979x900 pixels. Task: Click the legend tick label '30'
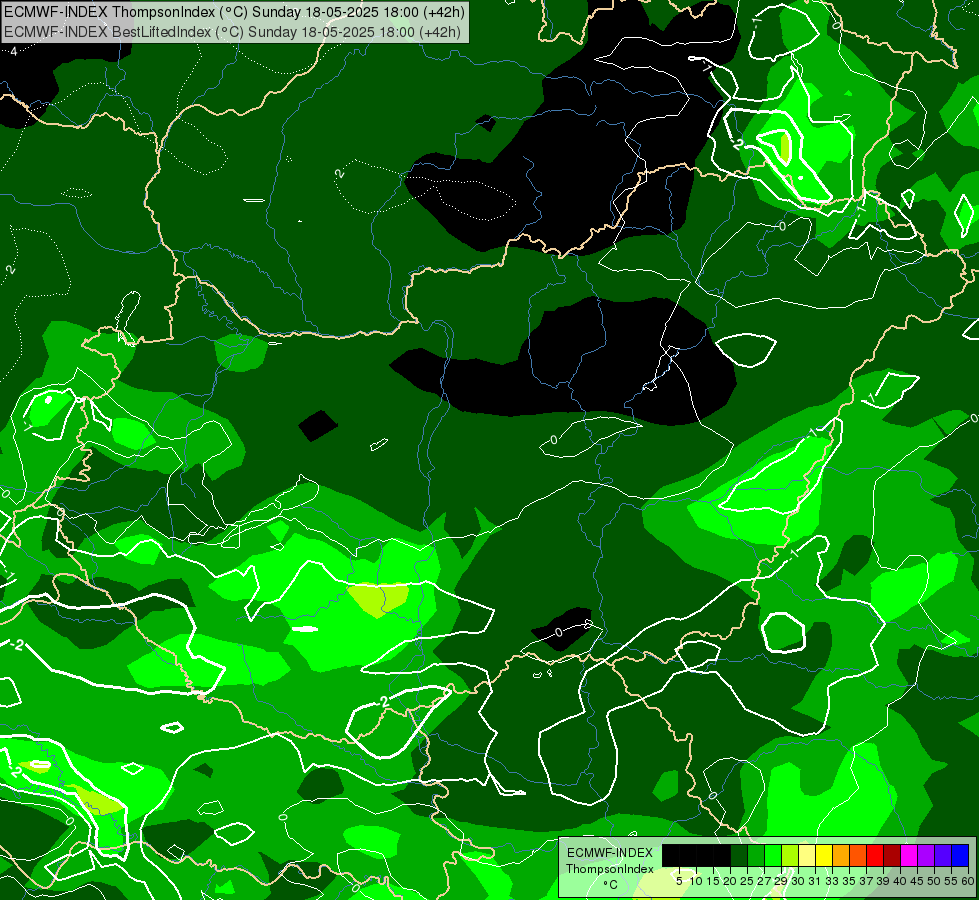(x=798, y=881)
